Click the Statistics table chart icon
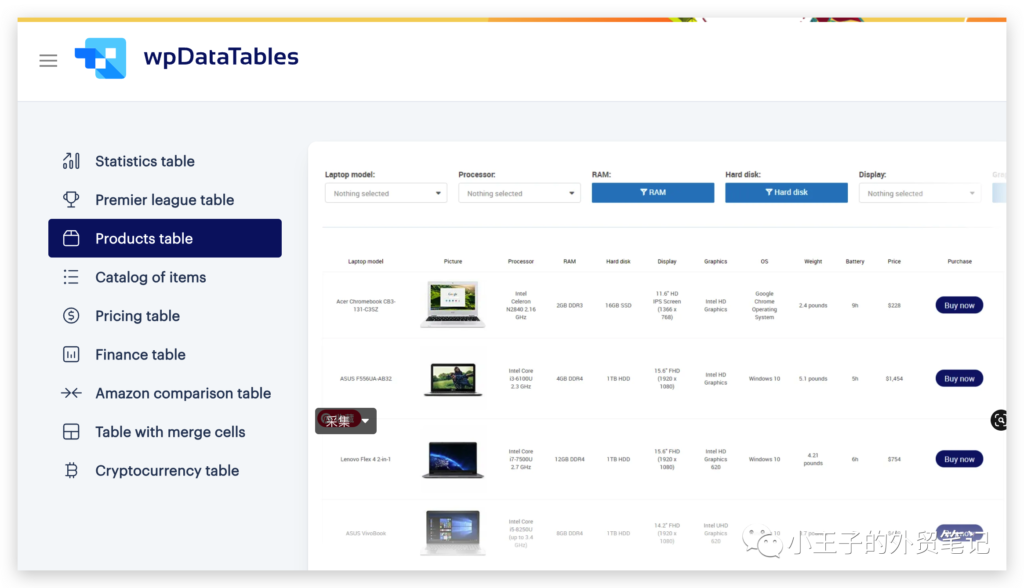 pos(71,161)
